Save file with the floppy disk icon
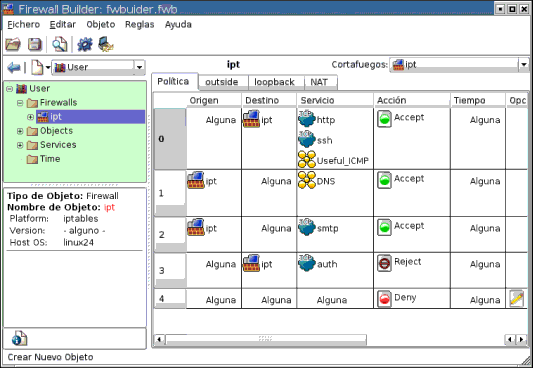 pyautogui.click(x=35, y=45)
